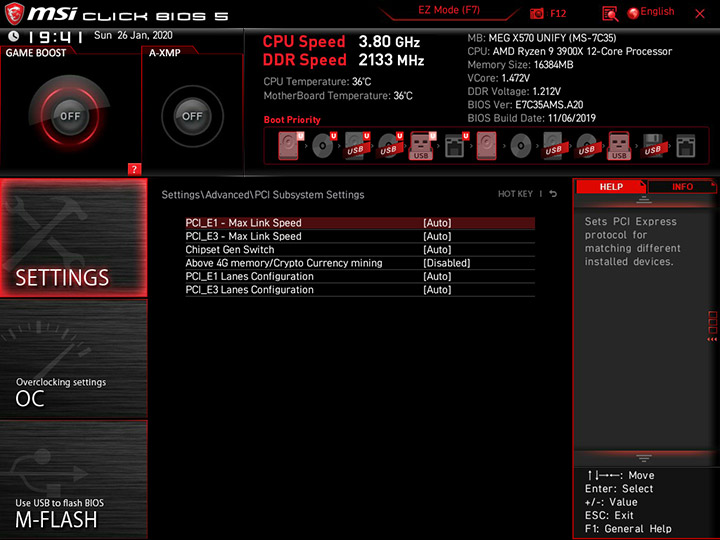This screenshot has width=720, height=540.
Task: Open the SETTINGS section
Action: [x=73, y=237]
